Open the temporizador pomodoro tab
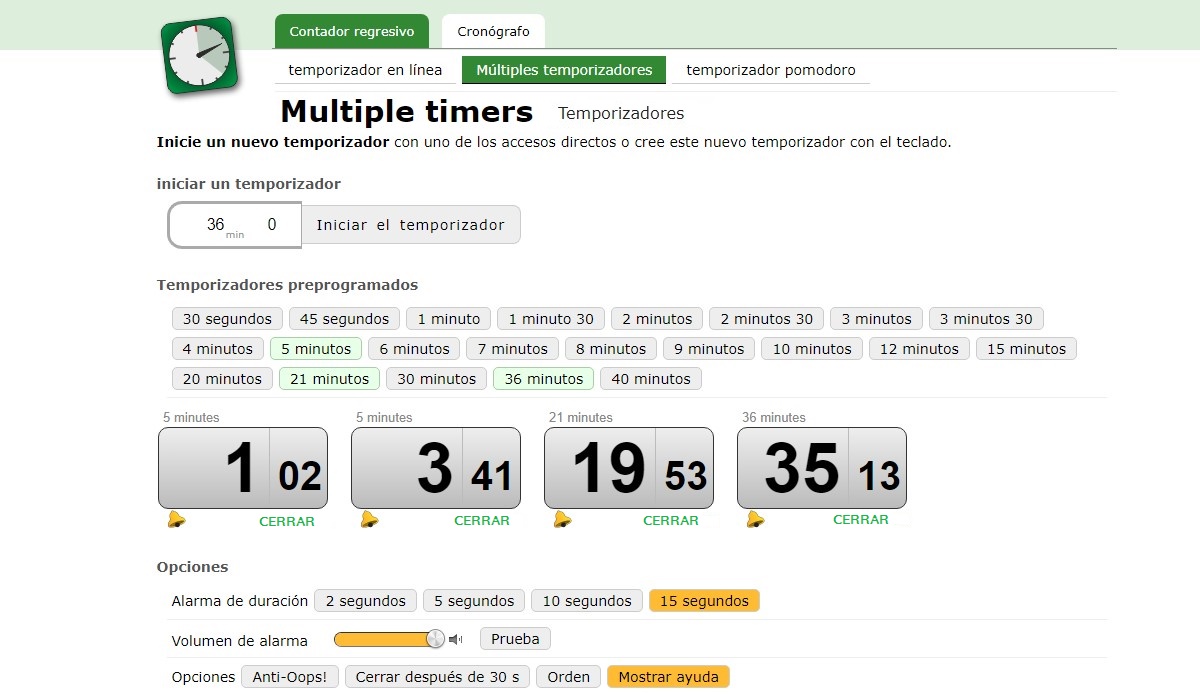Screen dimensions: 1200x695 point(771,70)
